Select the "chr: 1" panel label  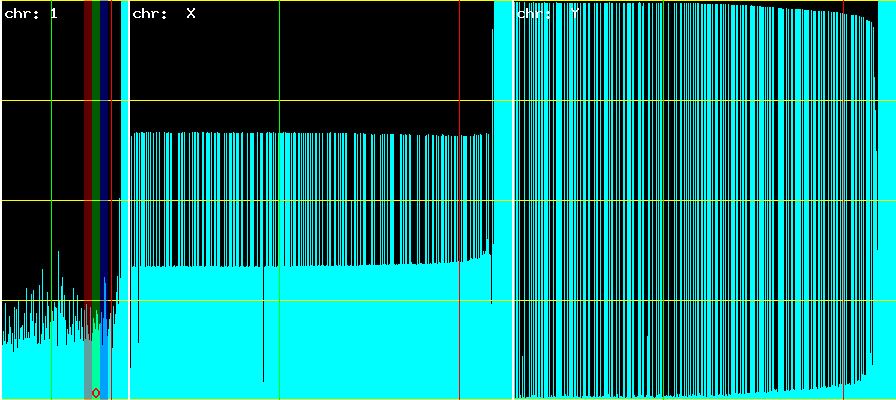tap(31, 14)
